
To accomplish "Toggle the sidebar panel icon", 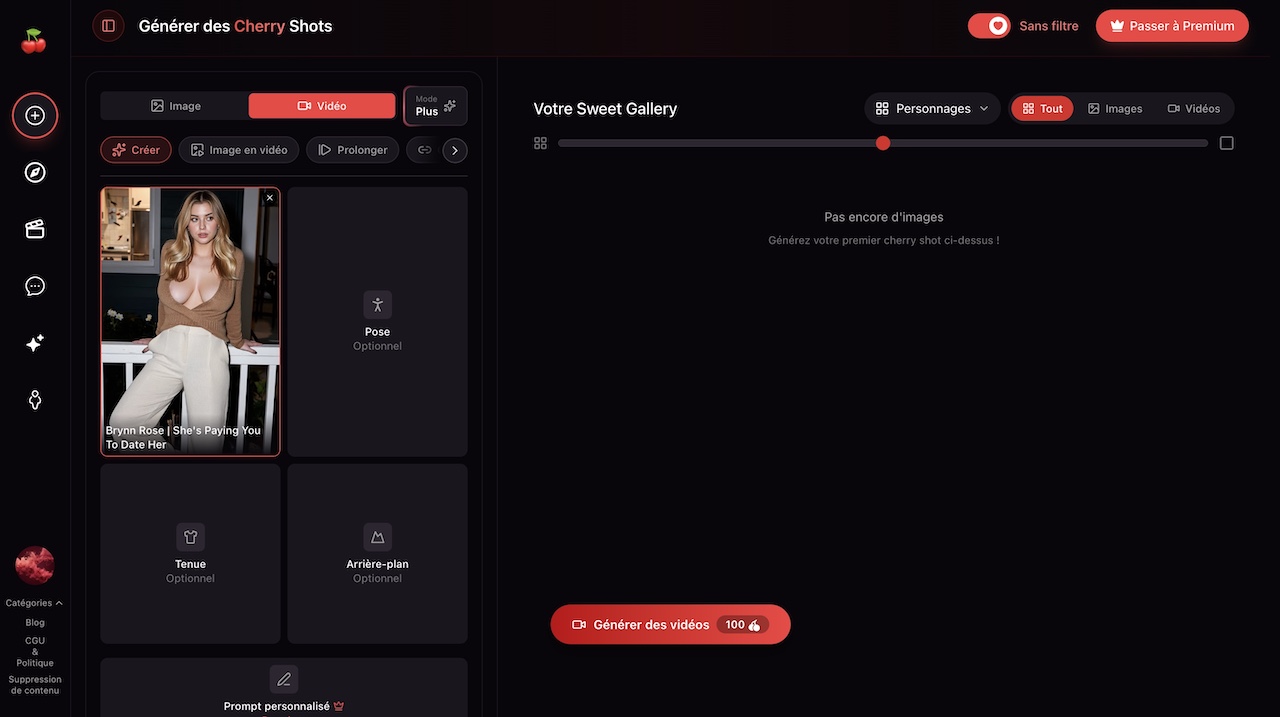I will click(109, 26).
